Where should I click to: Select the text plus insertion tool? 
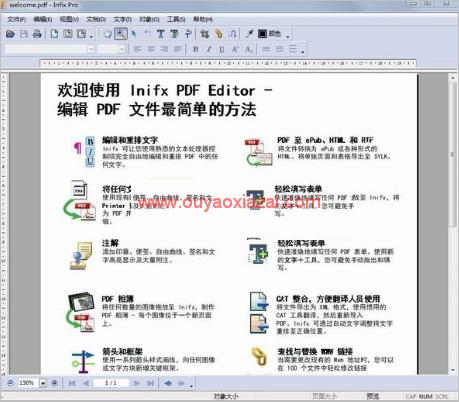point(188,34)
